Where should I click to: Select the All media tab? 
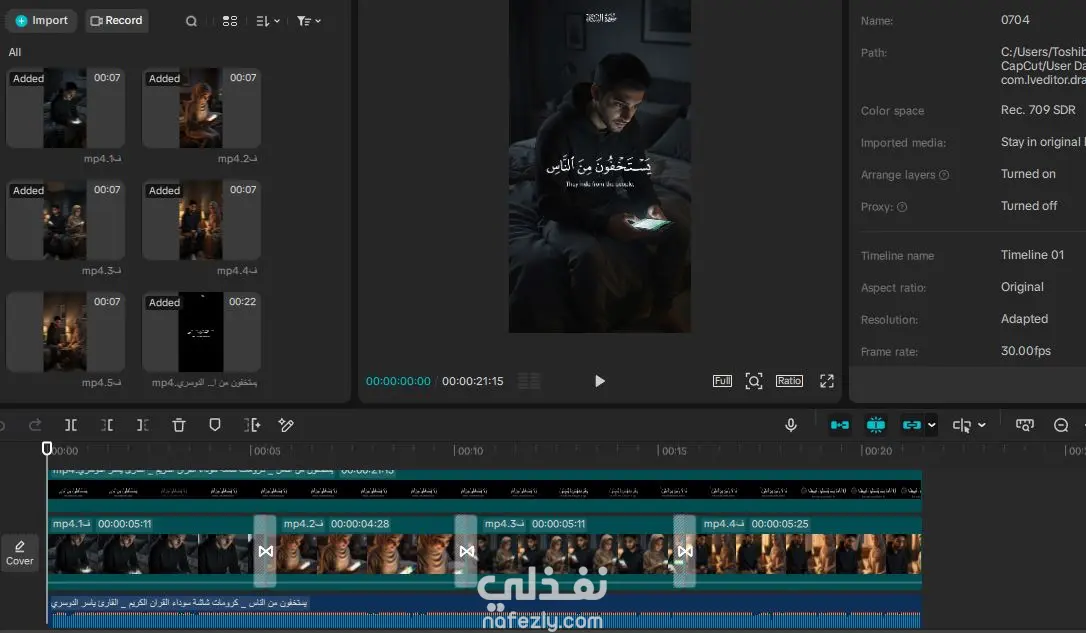point(15,52)
